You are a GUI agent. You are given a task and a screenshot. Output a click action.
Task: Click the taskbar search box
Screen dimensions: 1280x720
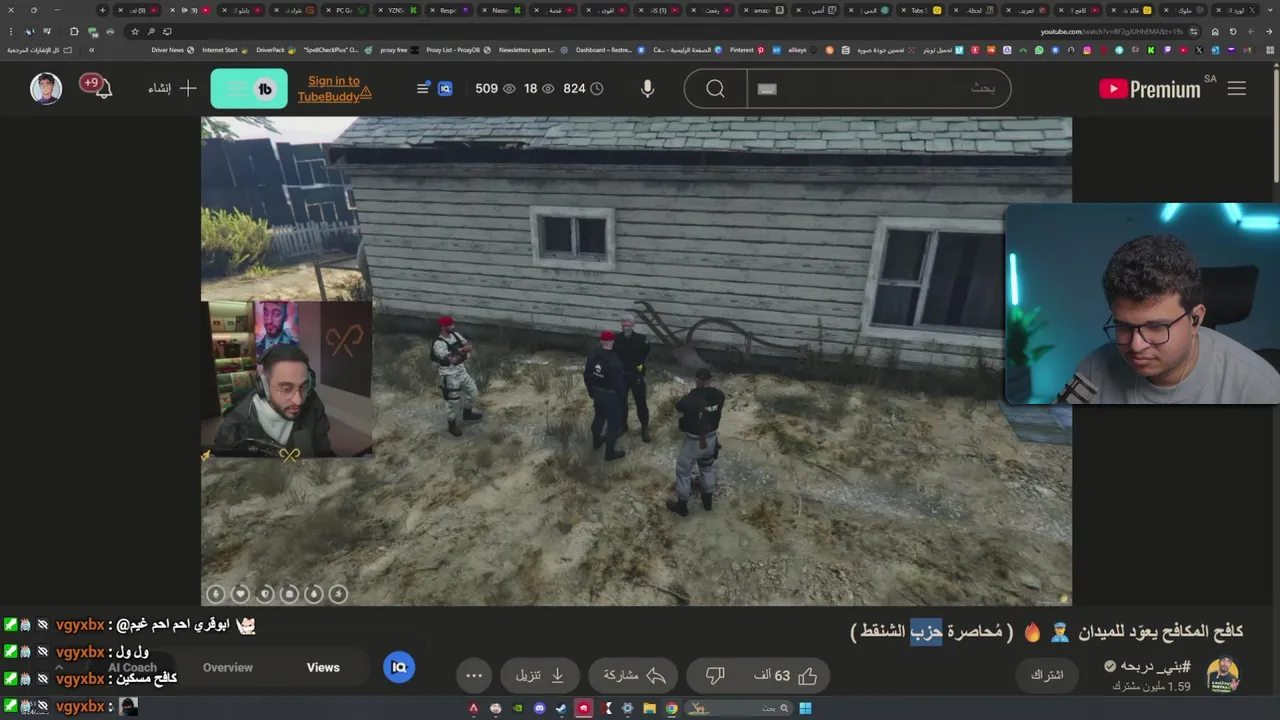click(738, 708)
